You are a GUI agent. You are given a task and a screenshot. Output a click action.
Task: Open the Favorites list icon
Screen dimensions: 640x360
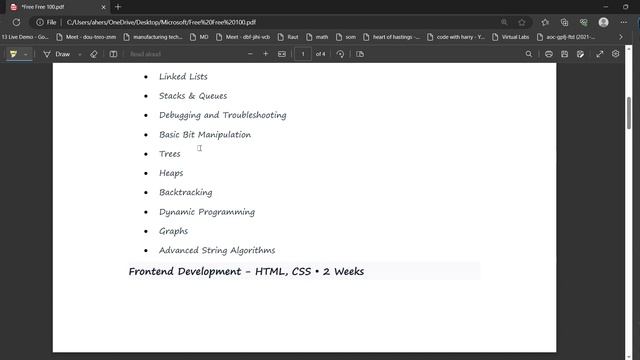[545, 22]
